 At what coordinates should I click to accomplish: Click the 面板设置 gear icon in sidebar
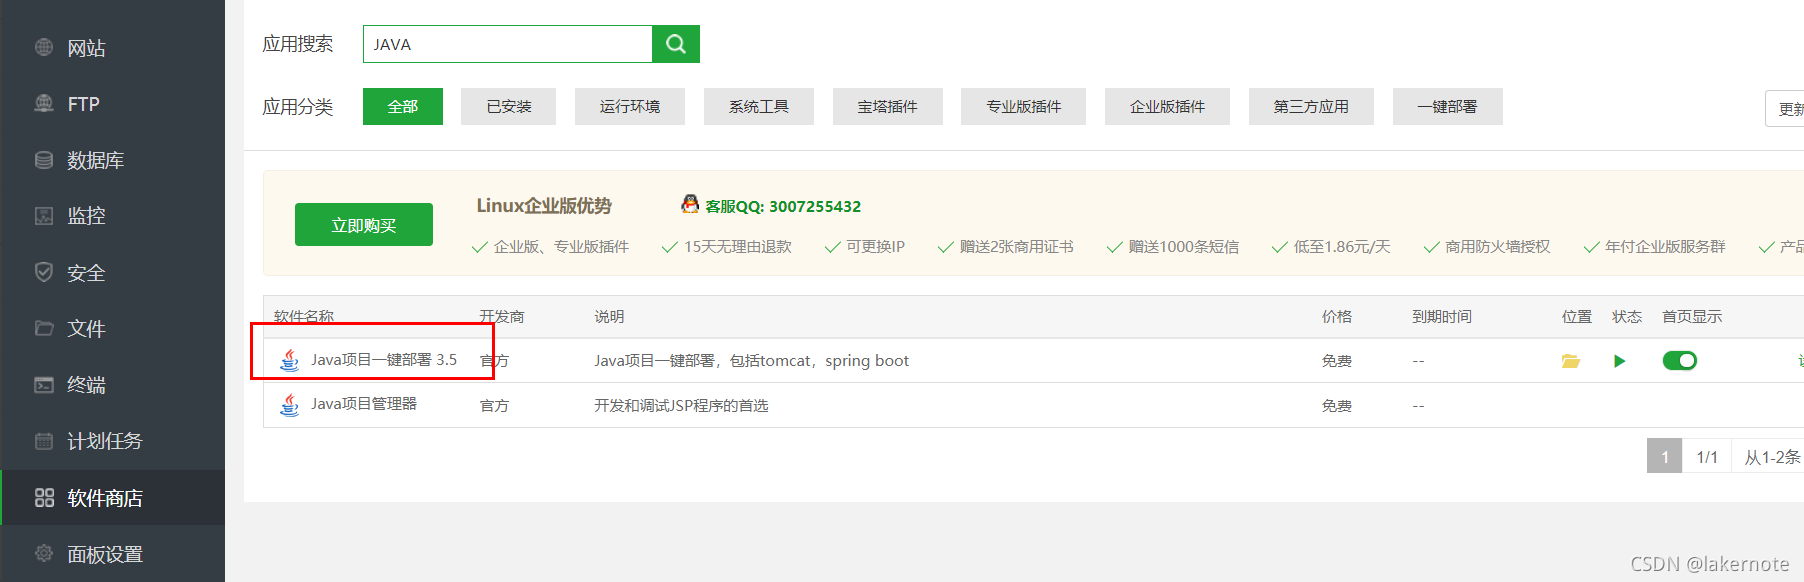coord(44,553)
